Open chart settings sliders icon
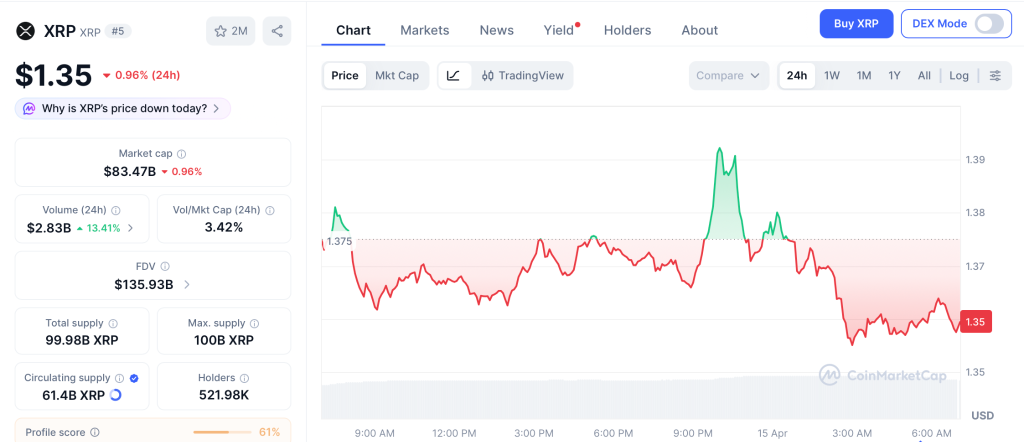 [994, 76]
